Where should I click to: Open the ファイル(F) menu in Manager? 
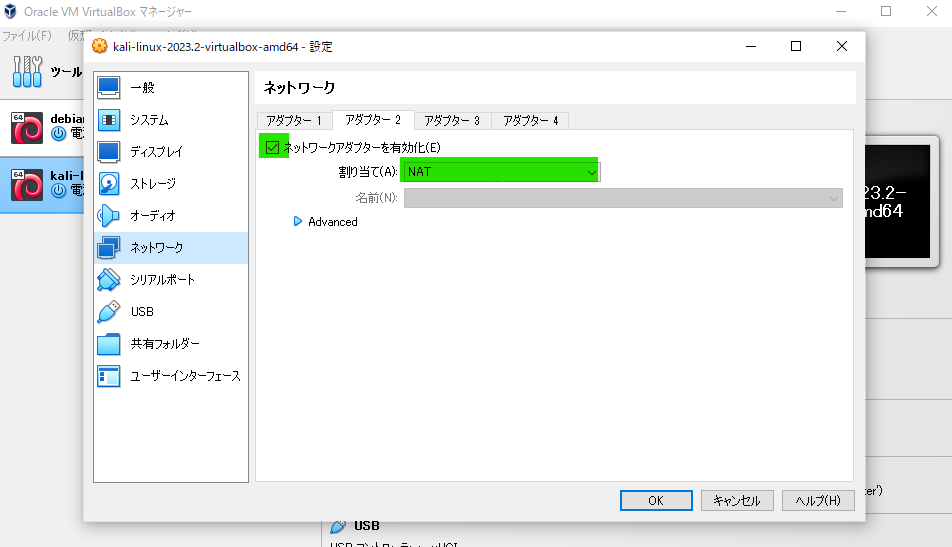pos(27,36)
